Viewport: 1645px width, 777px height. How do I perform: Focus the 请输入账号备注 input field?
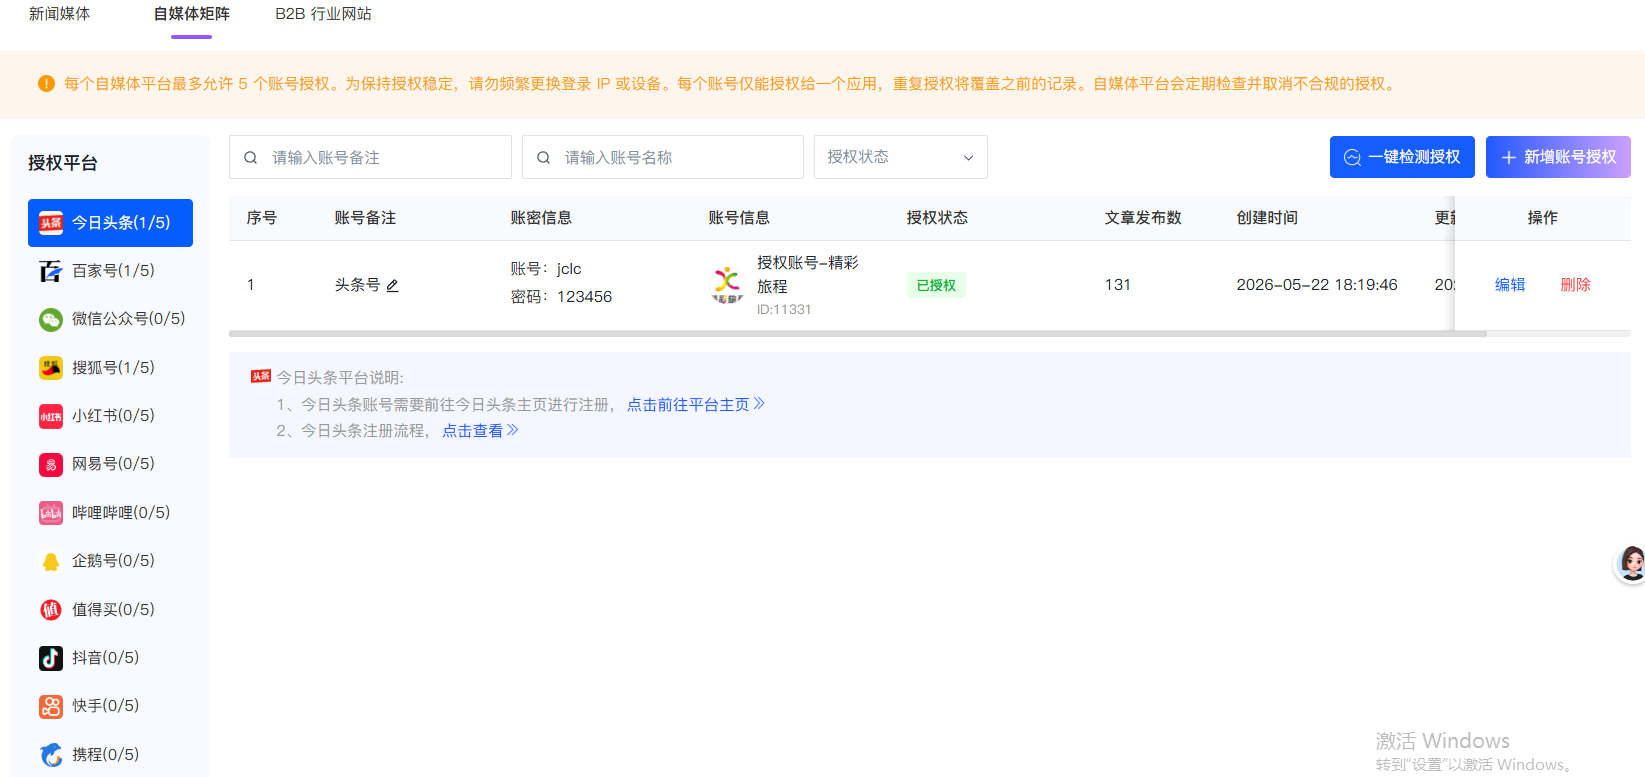click(370, 157)
